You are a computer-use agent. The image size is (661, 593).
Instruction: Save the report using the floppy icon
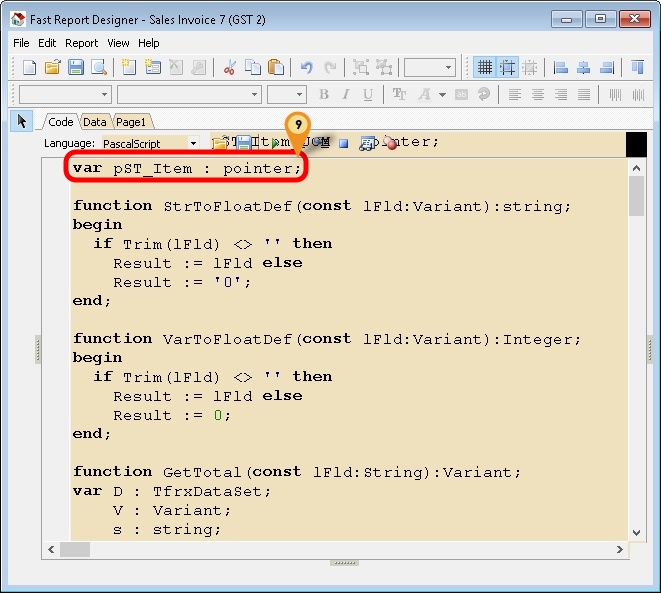pos(76,67)
